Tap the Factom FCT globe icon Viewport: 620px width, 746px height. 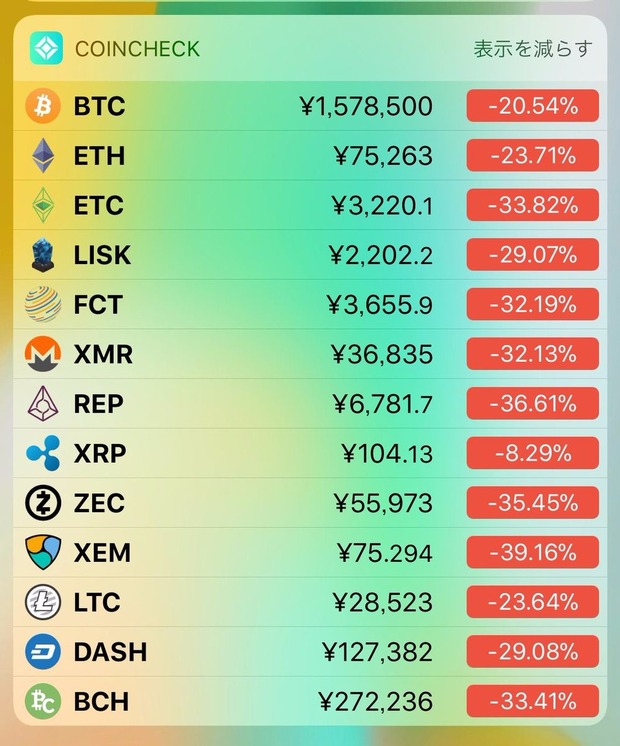pos(43,304)
